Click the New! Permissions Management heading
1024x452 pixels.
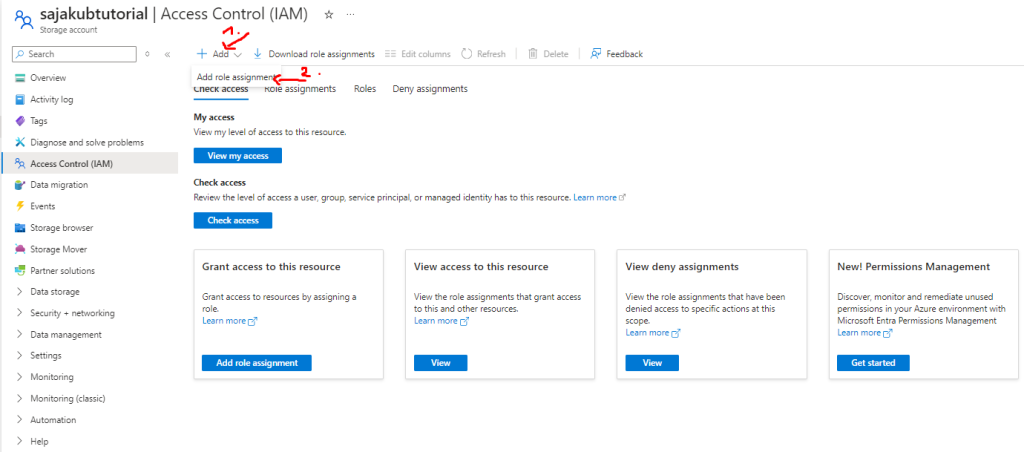[x=914, y=267]
